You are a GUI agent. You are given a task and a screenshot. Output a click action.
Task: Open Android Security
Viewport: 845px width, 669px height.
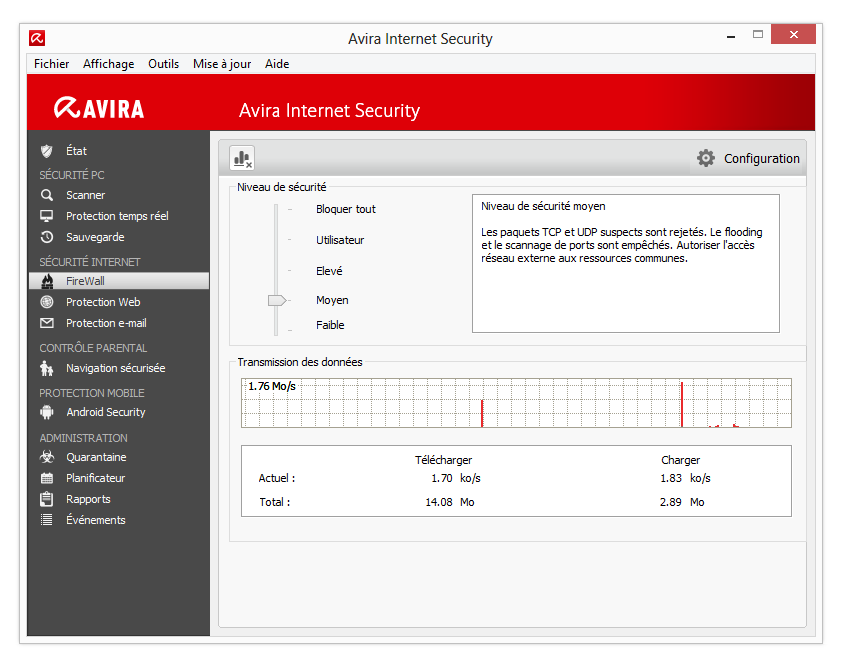pyautogui.click(x=105, y=412)
